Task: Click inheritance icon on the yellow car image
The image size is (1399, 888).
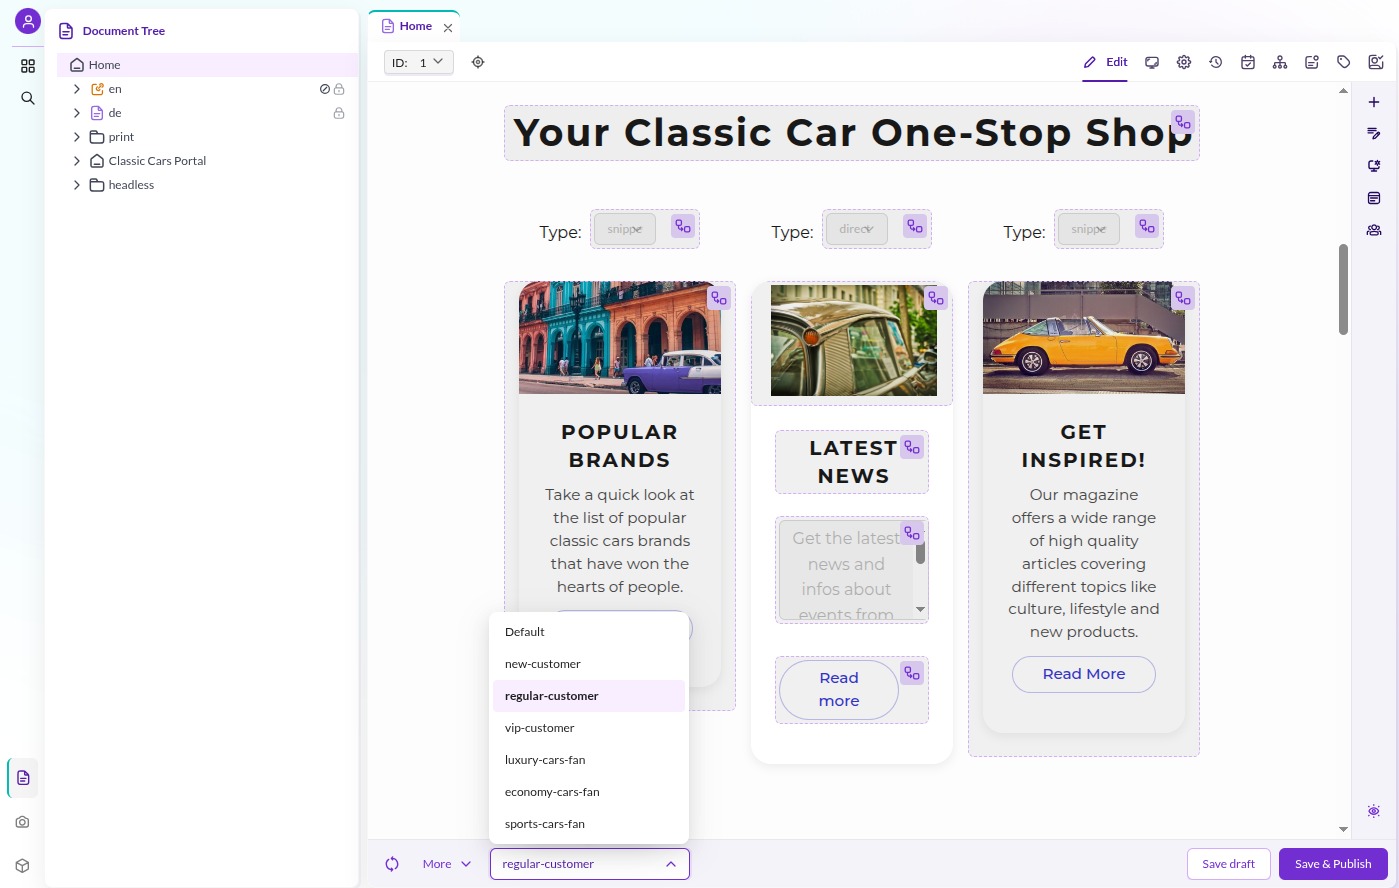Action: (x=1183, y=298)
